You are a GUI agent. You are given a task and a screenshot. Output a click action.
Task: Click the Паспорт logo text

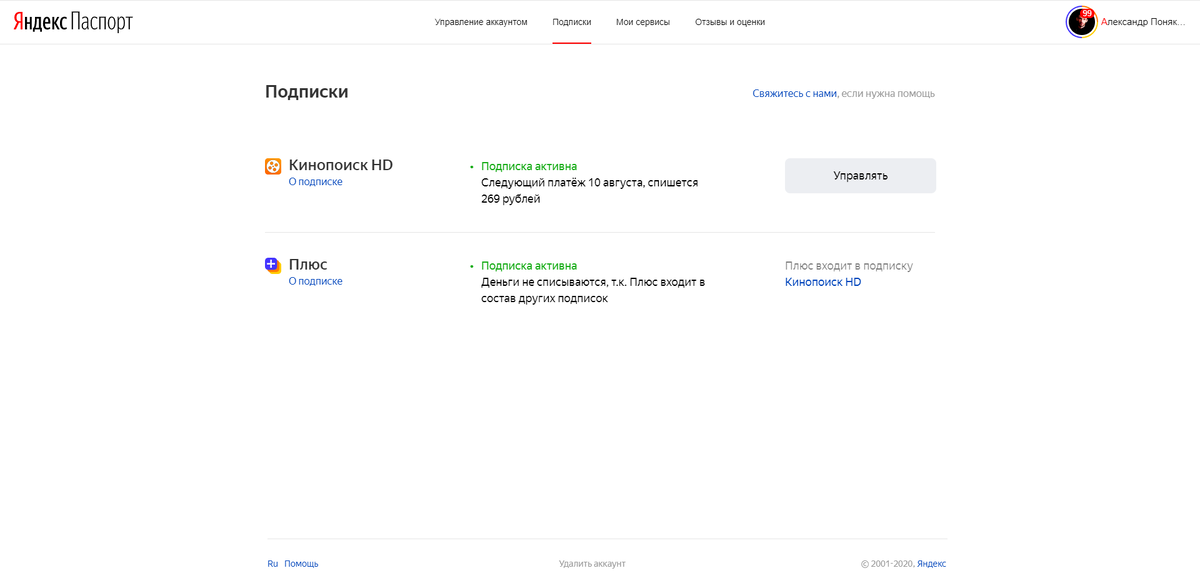tap(101, 22)
